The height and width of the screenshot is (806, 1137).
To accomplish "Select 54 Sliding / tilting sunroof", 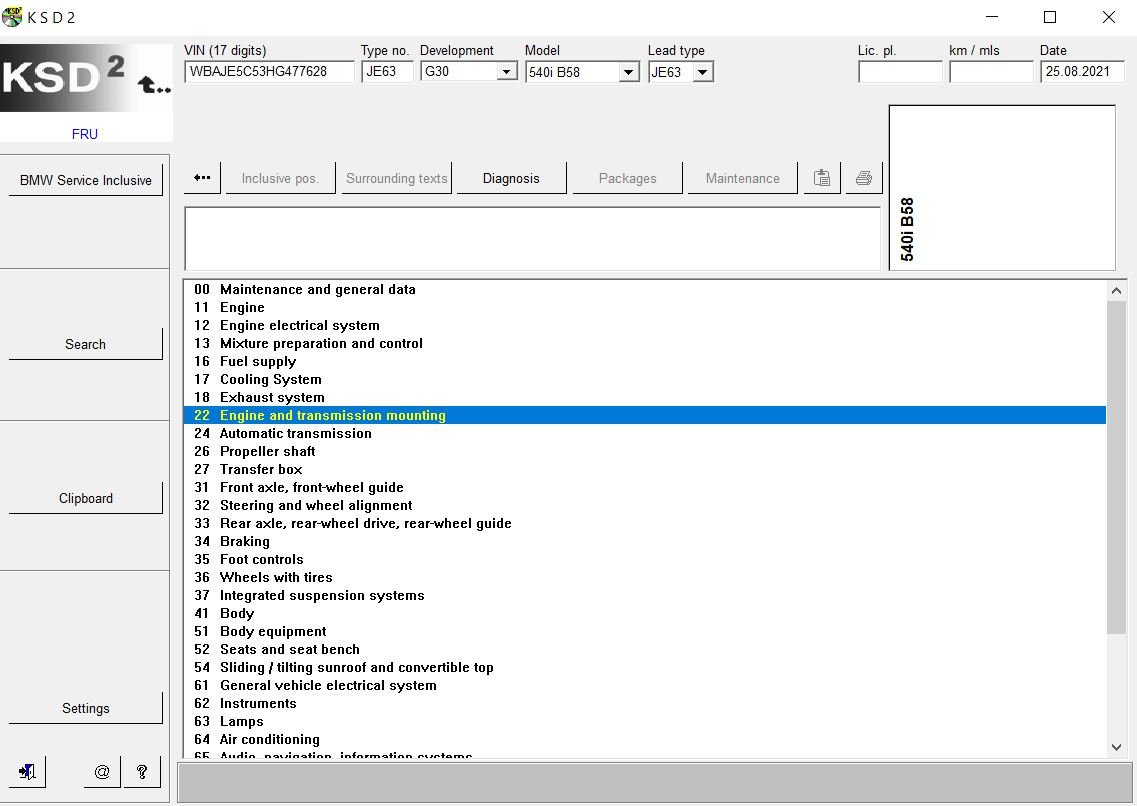I will pyautogui.click(x=645, y=667).
